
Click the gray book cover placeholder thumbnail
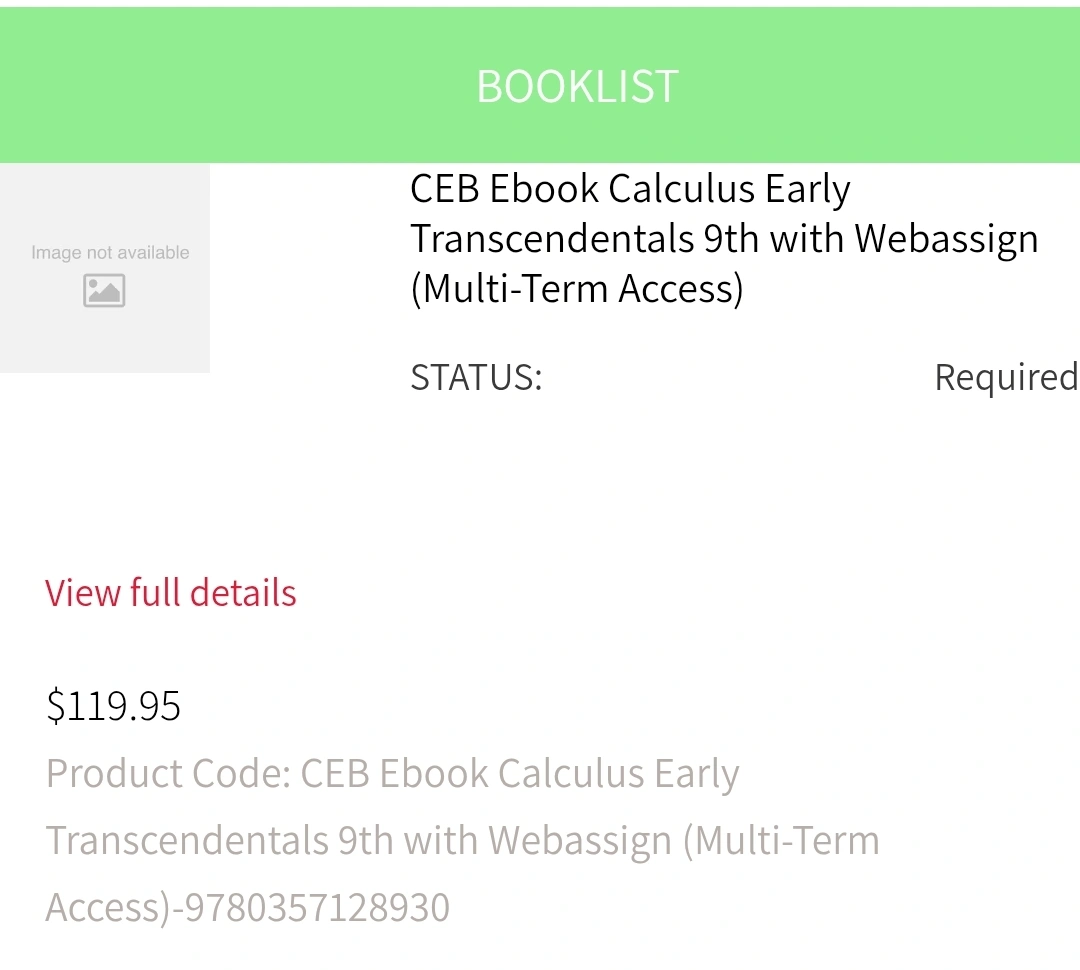coord(105,268)
